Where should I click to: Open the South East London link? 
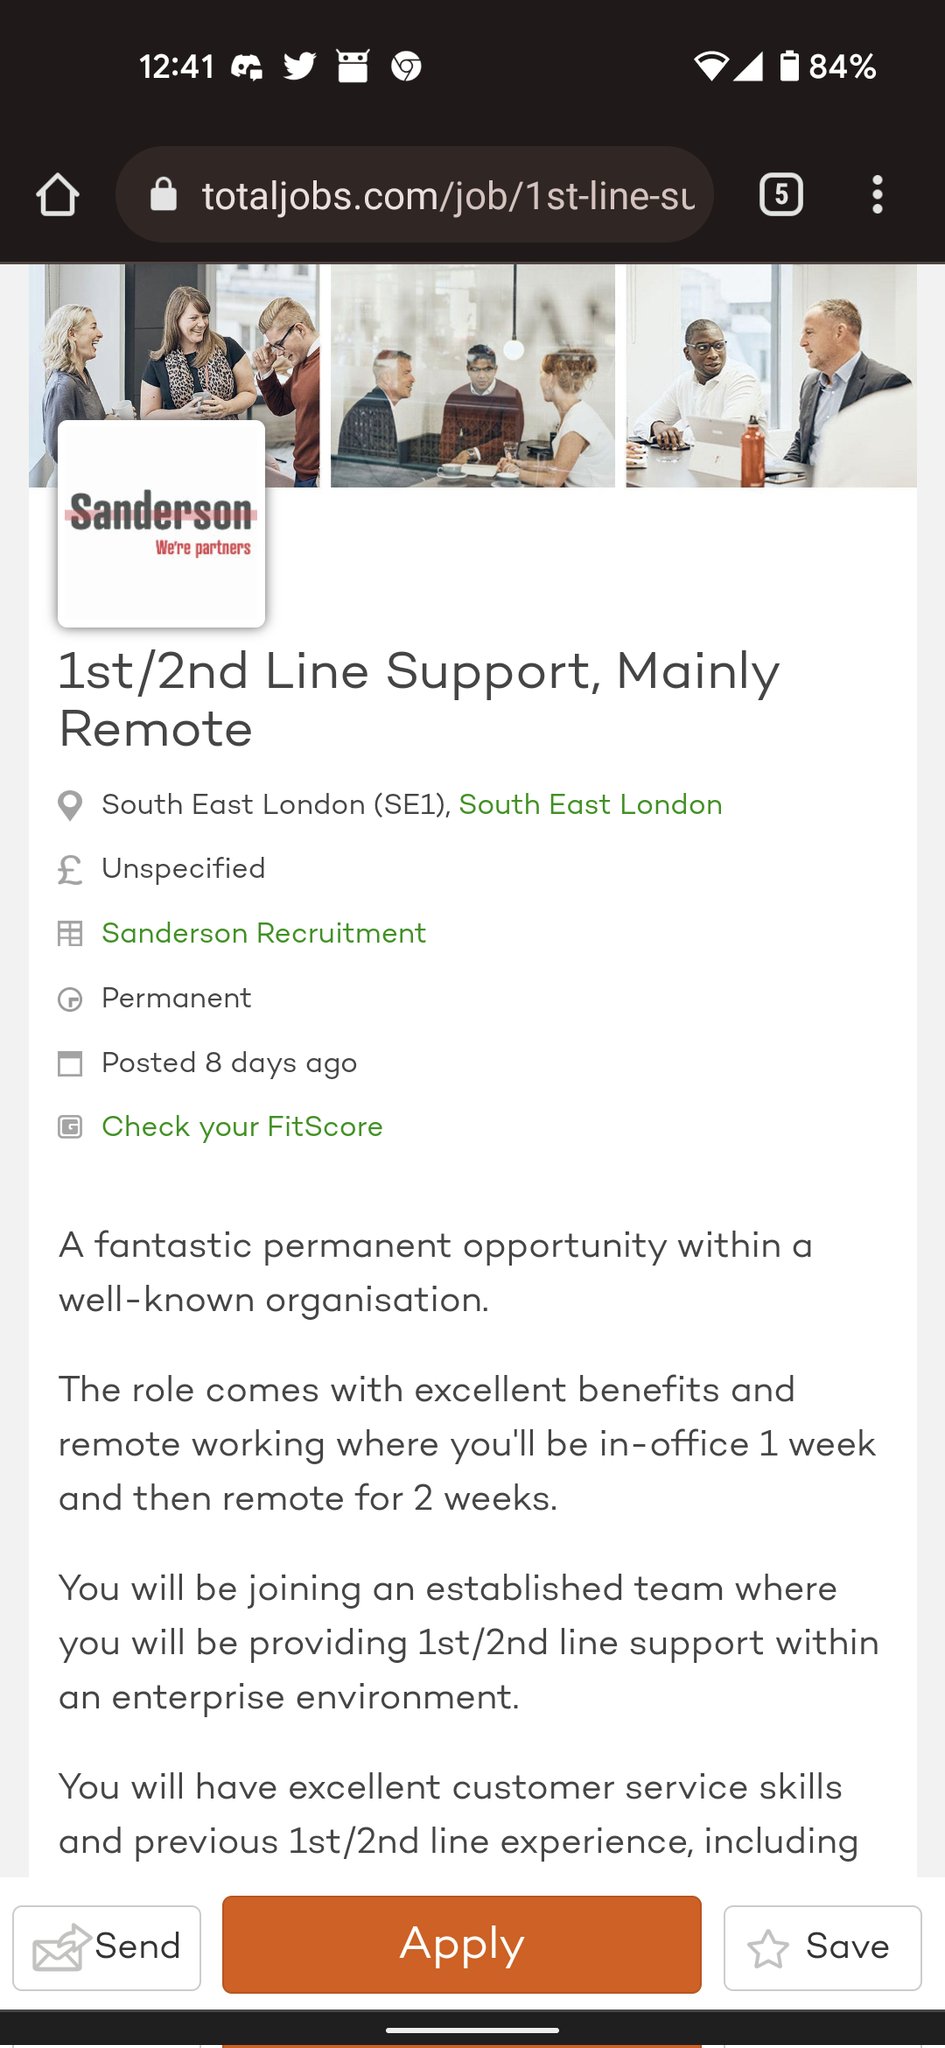click(590, 805)
